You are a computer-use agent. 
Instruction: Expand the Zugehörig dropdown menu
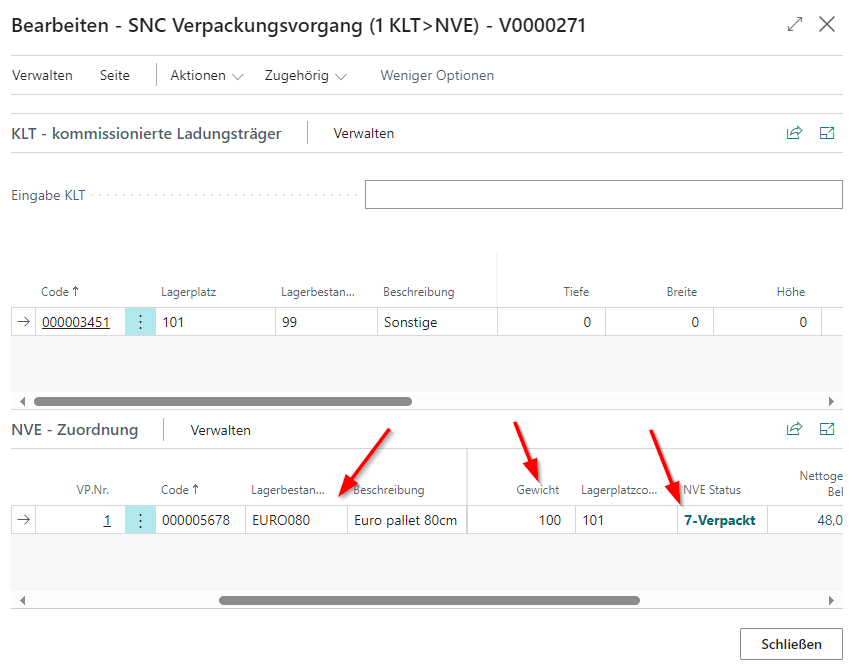pyautogui.click(x=304, y=75)
